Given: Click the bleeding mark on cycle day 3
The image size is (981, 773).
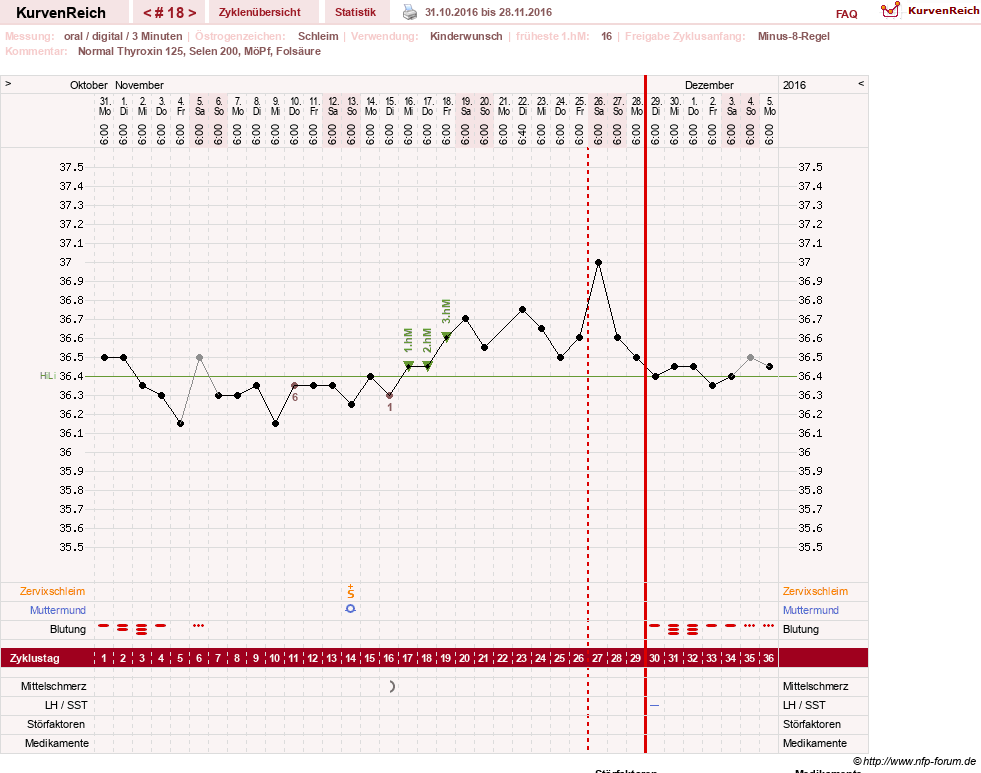Looking at the screenshot, I should click(x=142, y=629).
